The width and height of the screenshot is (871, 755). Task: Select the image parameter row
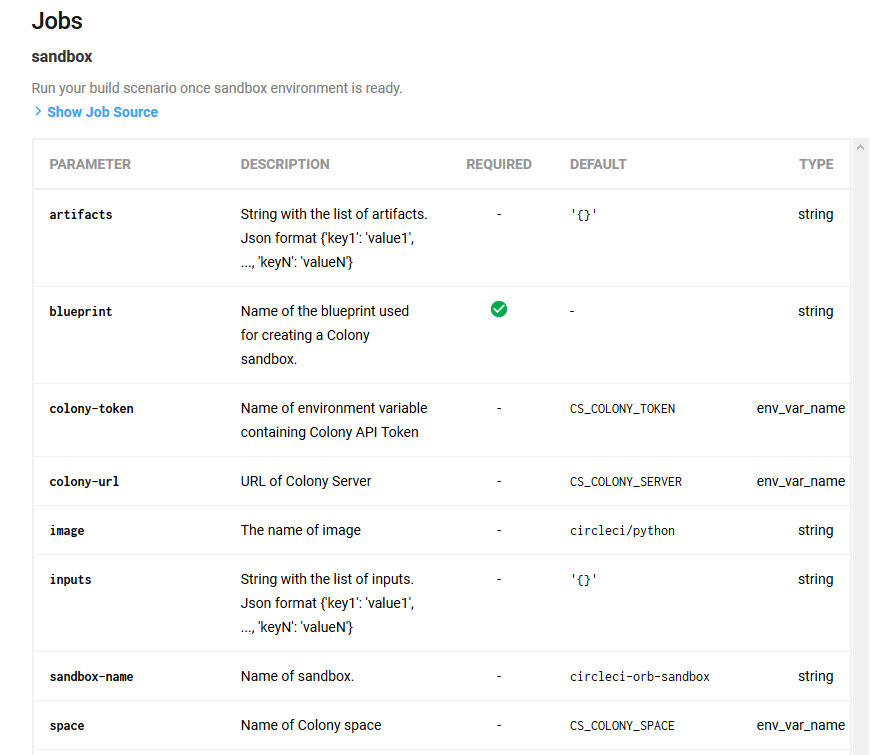tap(66, 530)
